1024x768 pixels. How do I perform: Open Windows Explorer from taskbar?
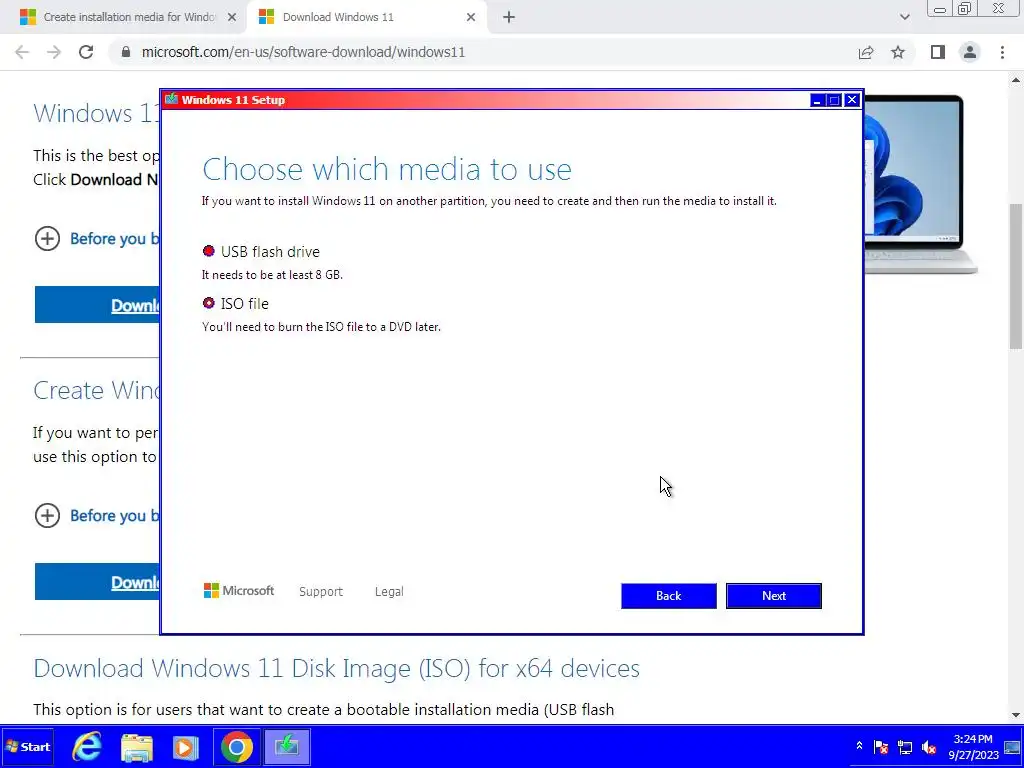click(x=137, y=747)
